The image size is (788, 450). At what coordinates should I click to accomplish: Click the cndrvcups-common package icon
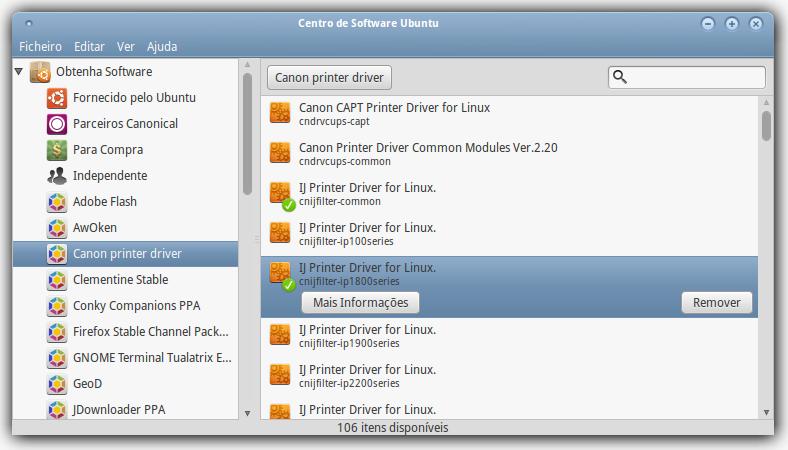[280, 153]
